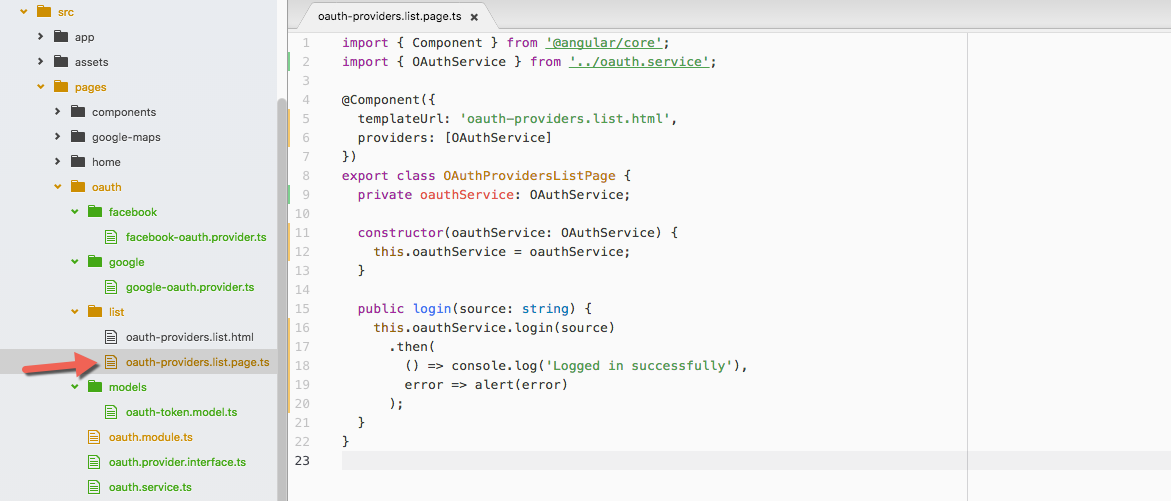Click the src folder icon
Screen dimensions: 1171x501
point(44,12)
